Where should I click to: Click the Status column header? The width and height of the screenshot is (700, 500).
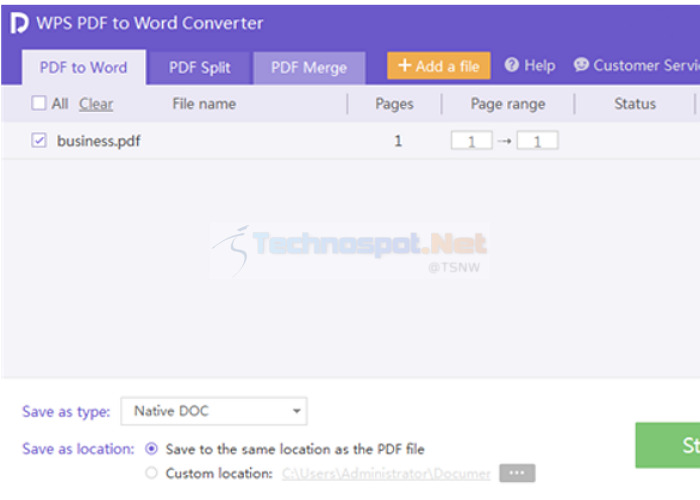[x=635, y=104]
